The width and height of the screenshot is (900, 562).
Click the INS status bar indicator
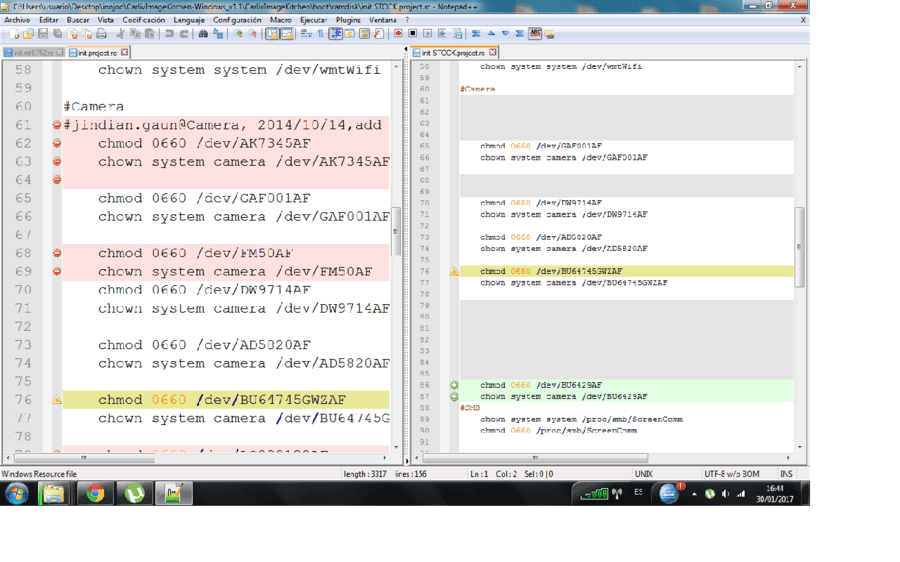(786, 474)
